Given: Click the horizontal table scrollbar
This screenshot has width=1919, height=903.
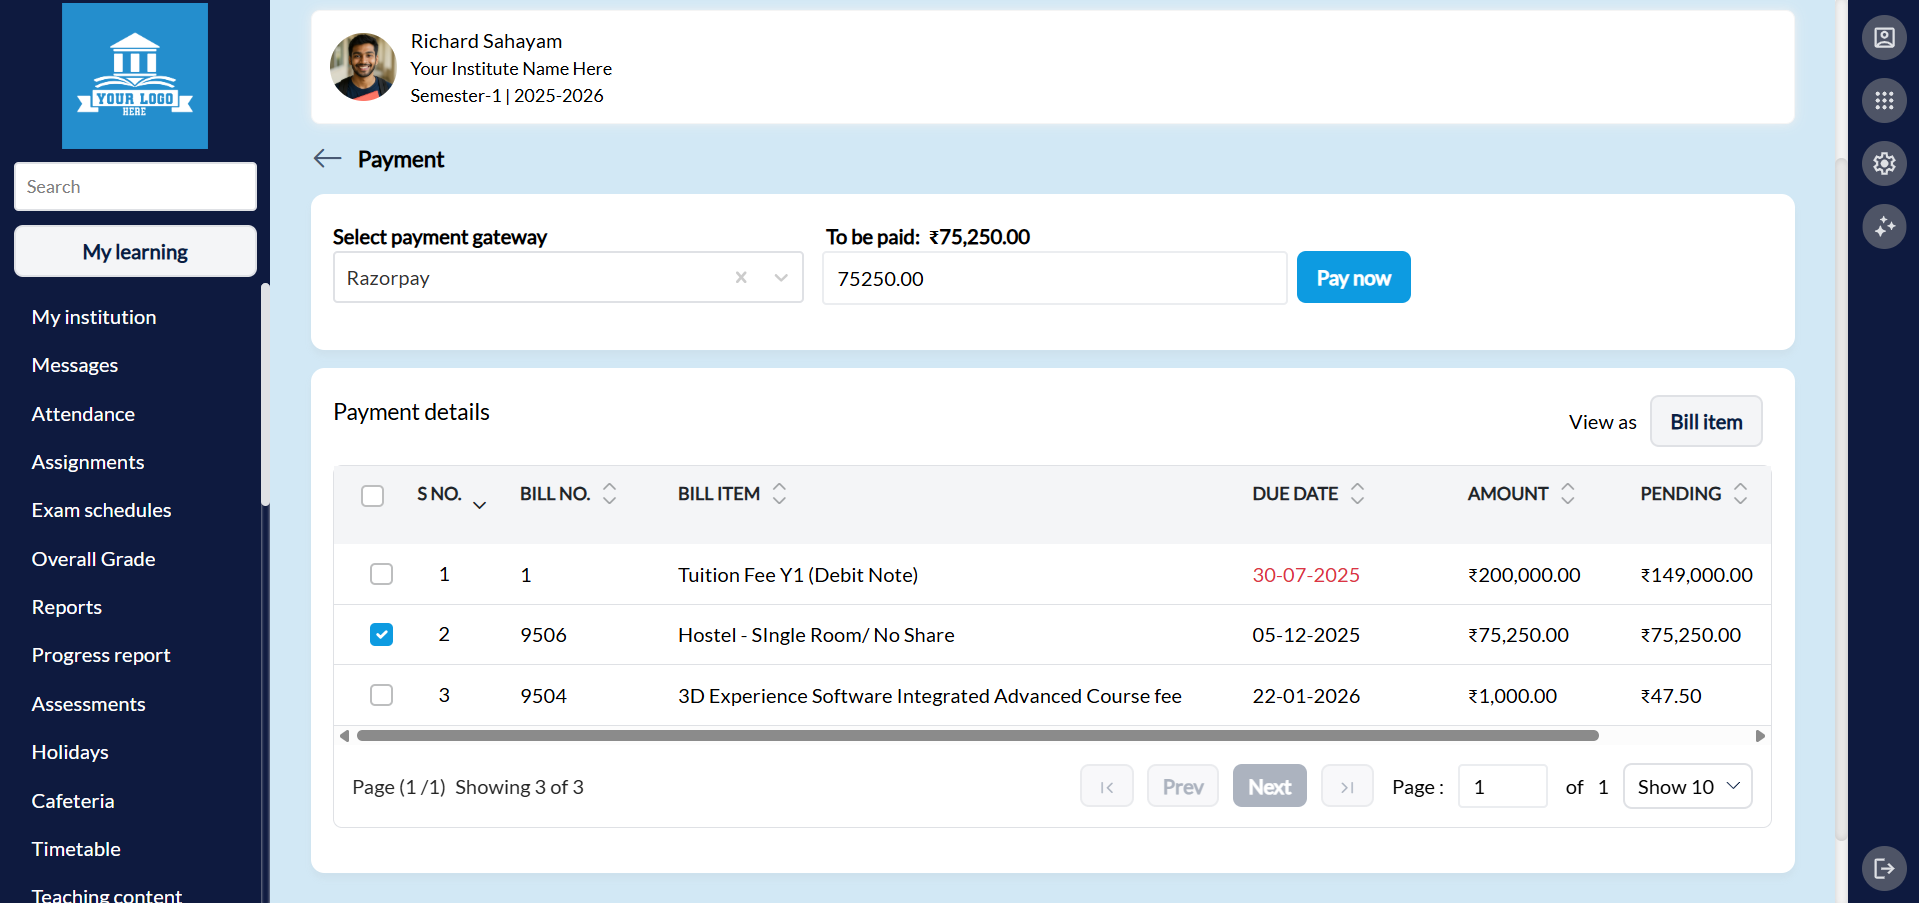Looking at the screenshot, I should coord(977,736).
